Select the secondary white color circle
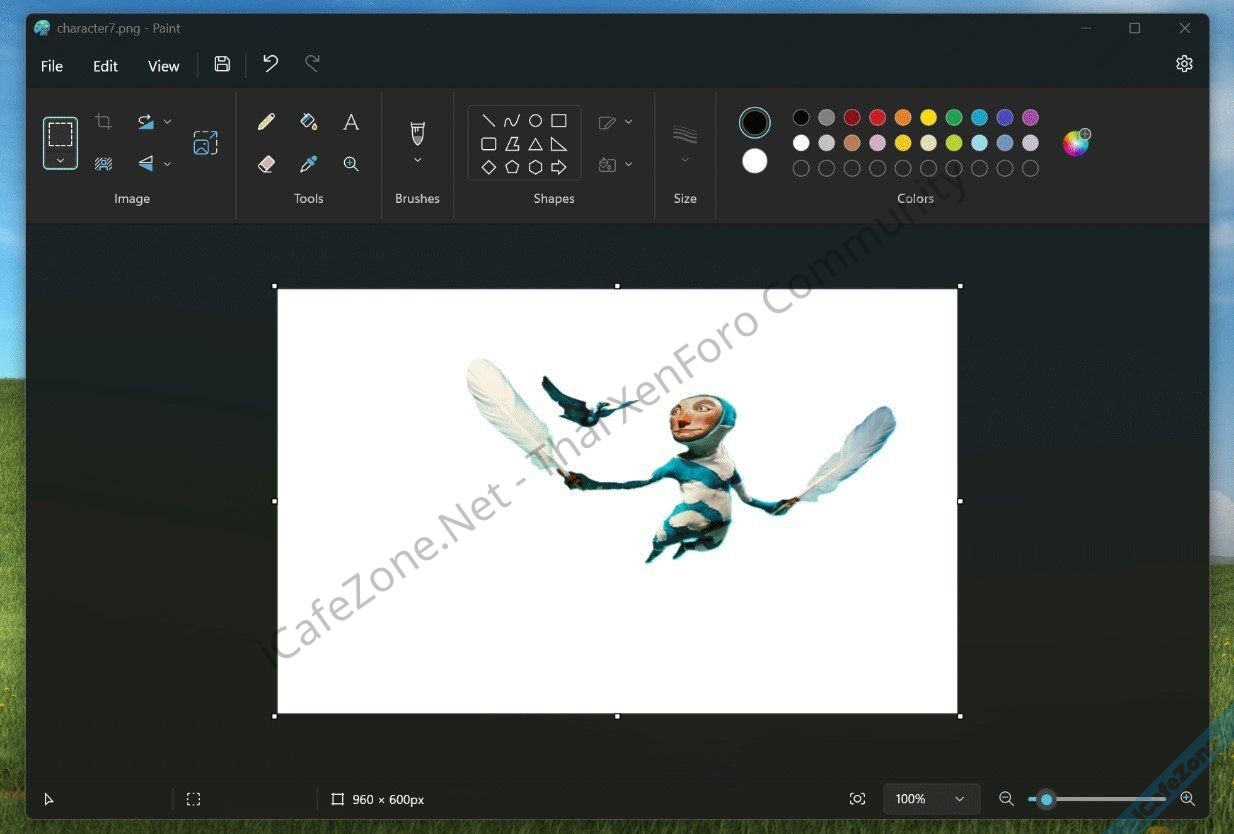This screenshot has width=1234, height=834. [755, 161]
